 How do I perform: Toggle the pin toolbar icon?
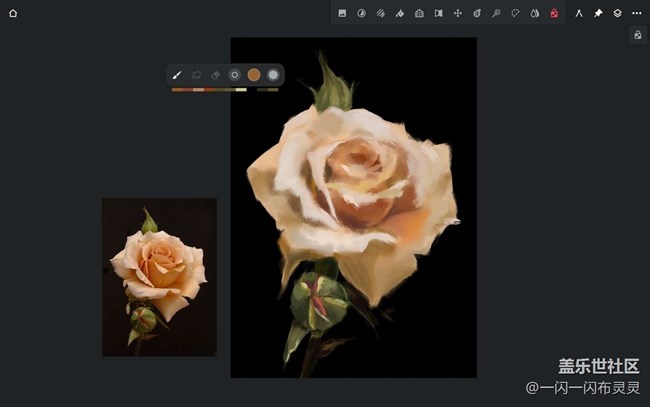click(x=598, y=13)
